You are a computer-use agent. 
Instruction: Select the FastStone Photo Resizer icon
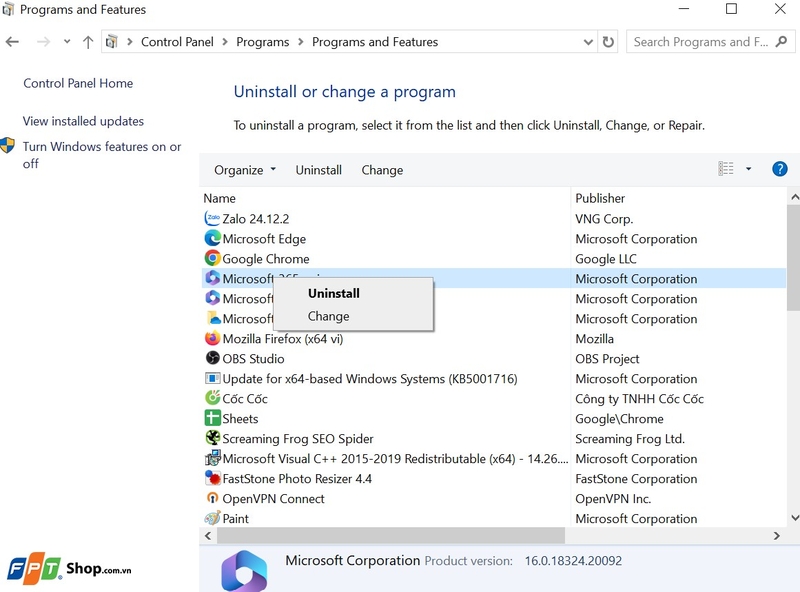pyautogui.click(x=212, y=478)
